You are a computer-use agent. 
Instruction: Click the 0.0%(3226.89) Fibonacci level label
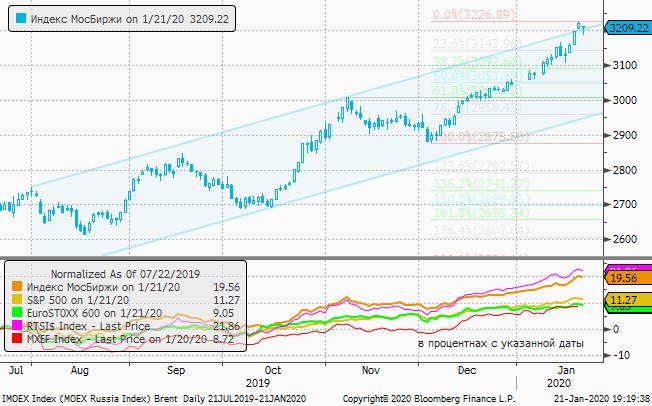pos(474,15)
